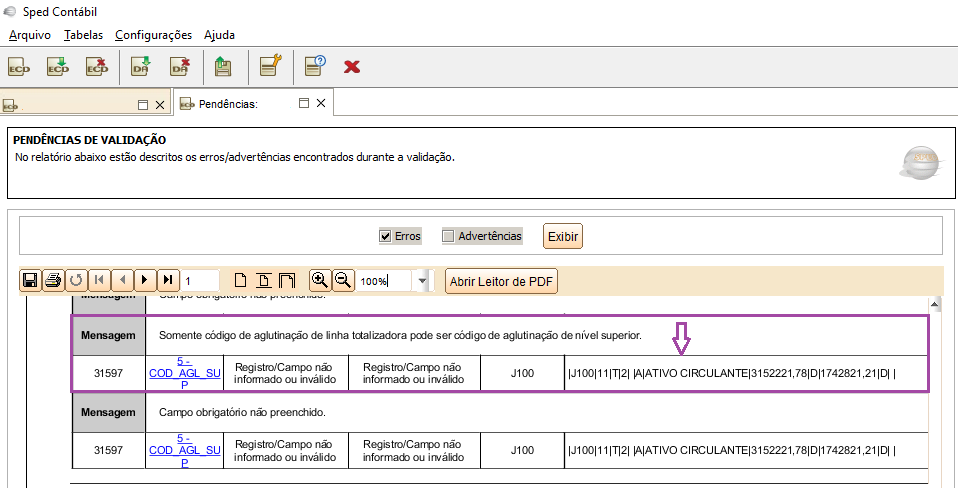Click the page number input field

(200, 281)
